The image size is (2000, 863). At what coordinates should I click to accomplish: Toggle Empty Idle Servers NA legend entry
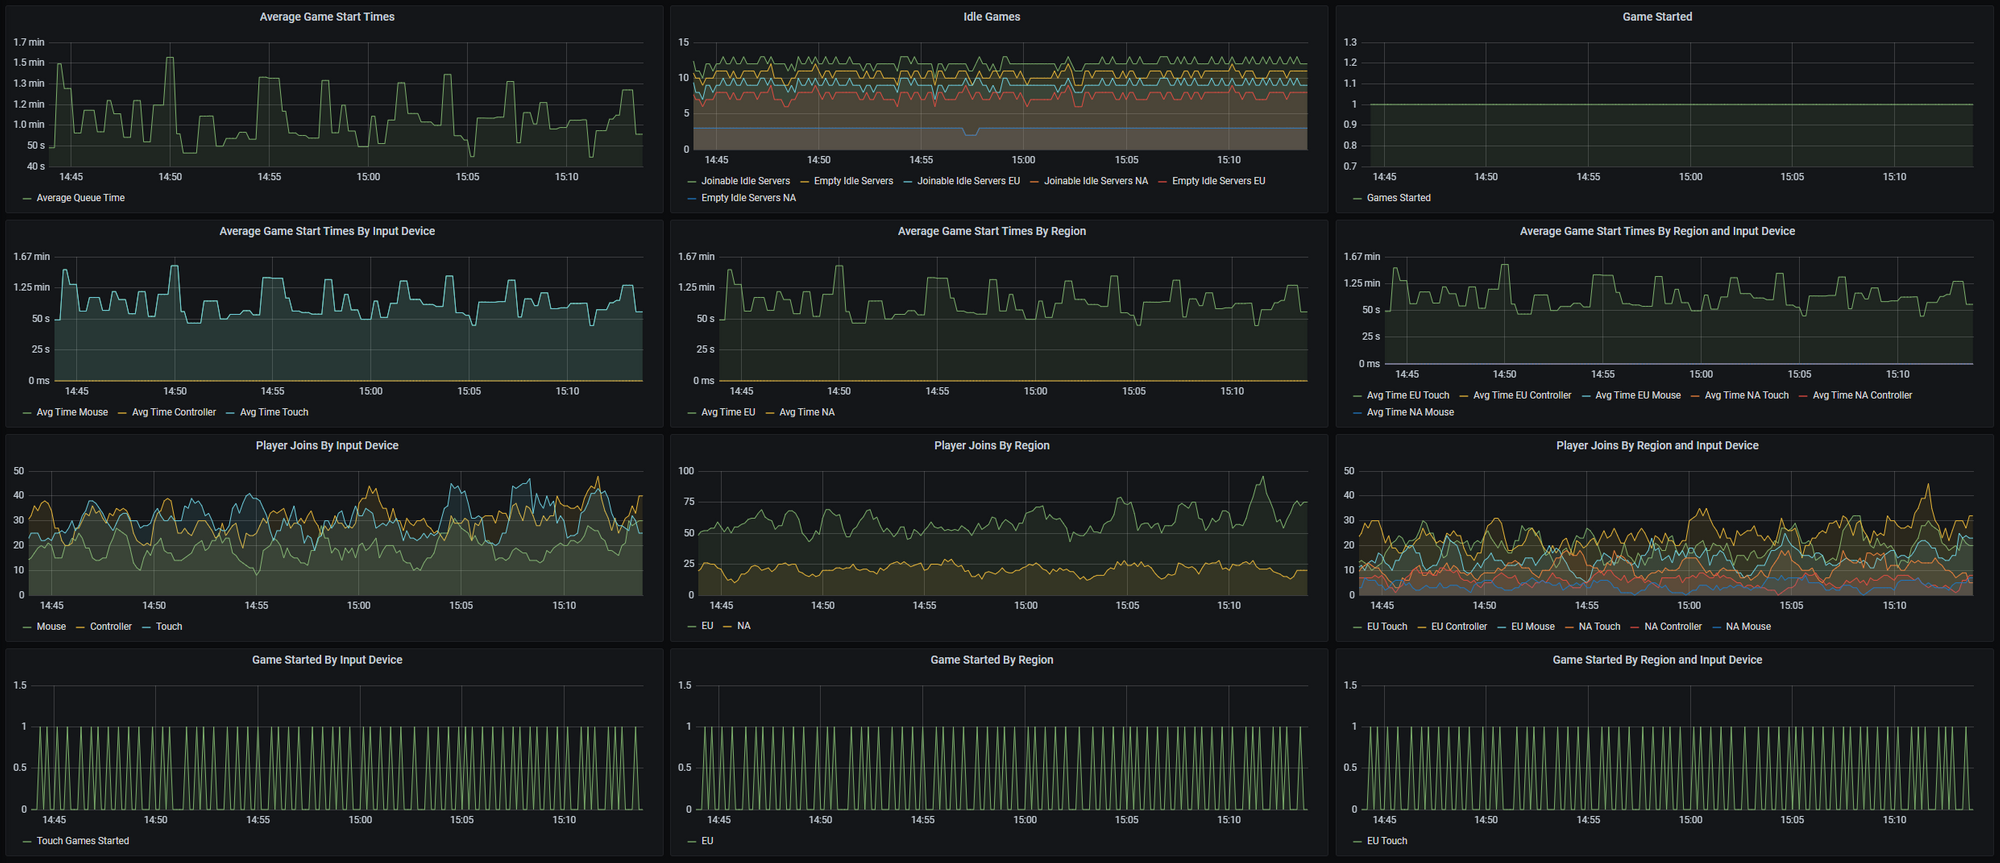coord(748,198)
